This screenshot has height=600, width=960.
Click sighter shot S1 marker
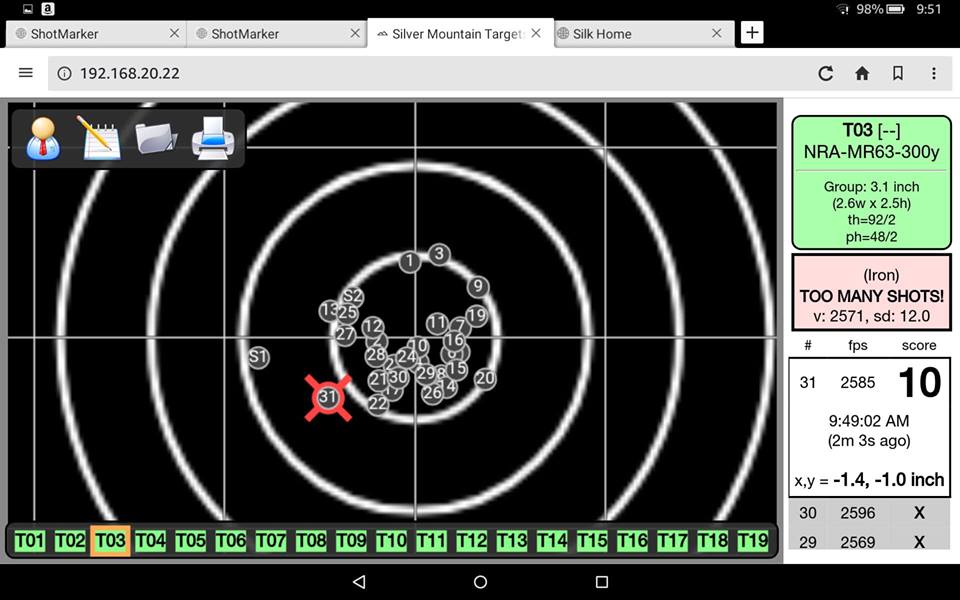258,357
